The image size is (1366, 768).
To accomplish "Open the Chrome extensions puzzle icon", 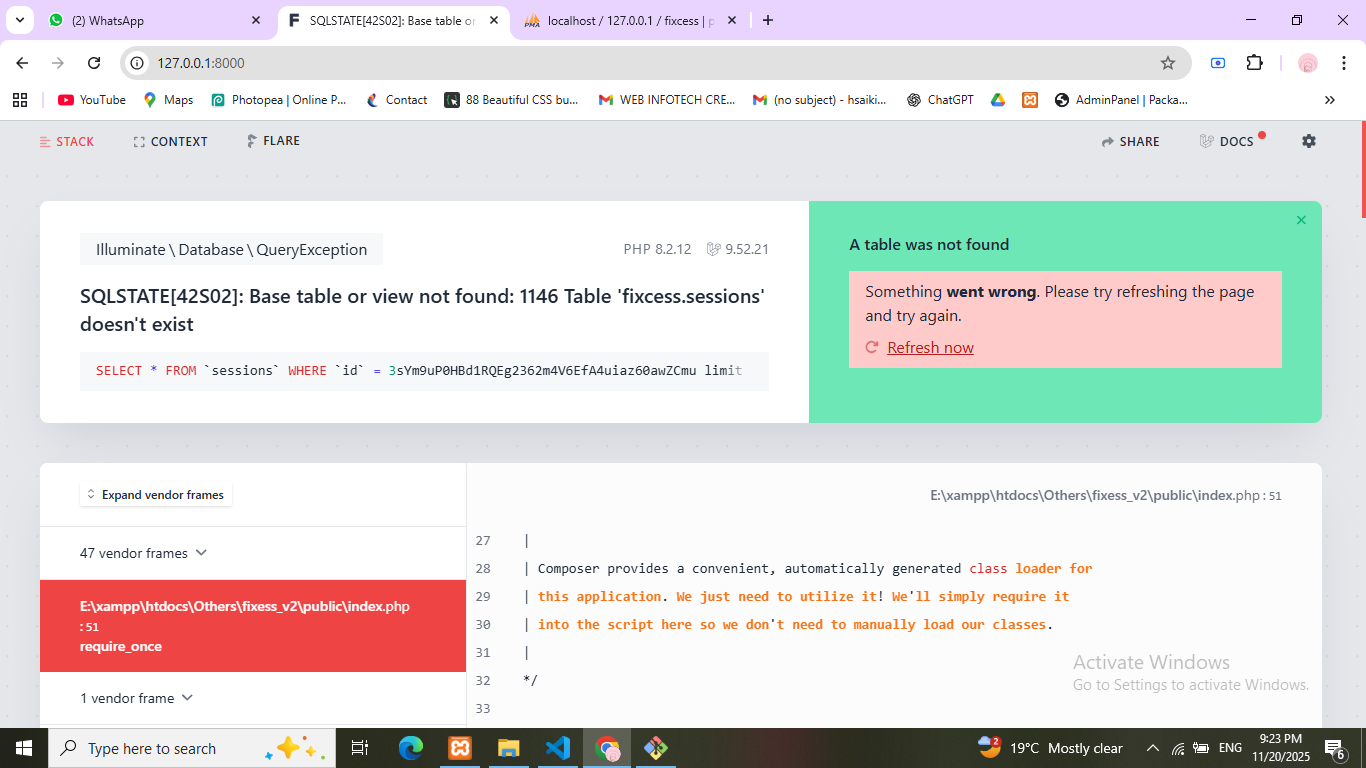I will click(1254, 63).
